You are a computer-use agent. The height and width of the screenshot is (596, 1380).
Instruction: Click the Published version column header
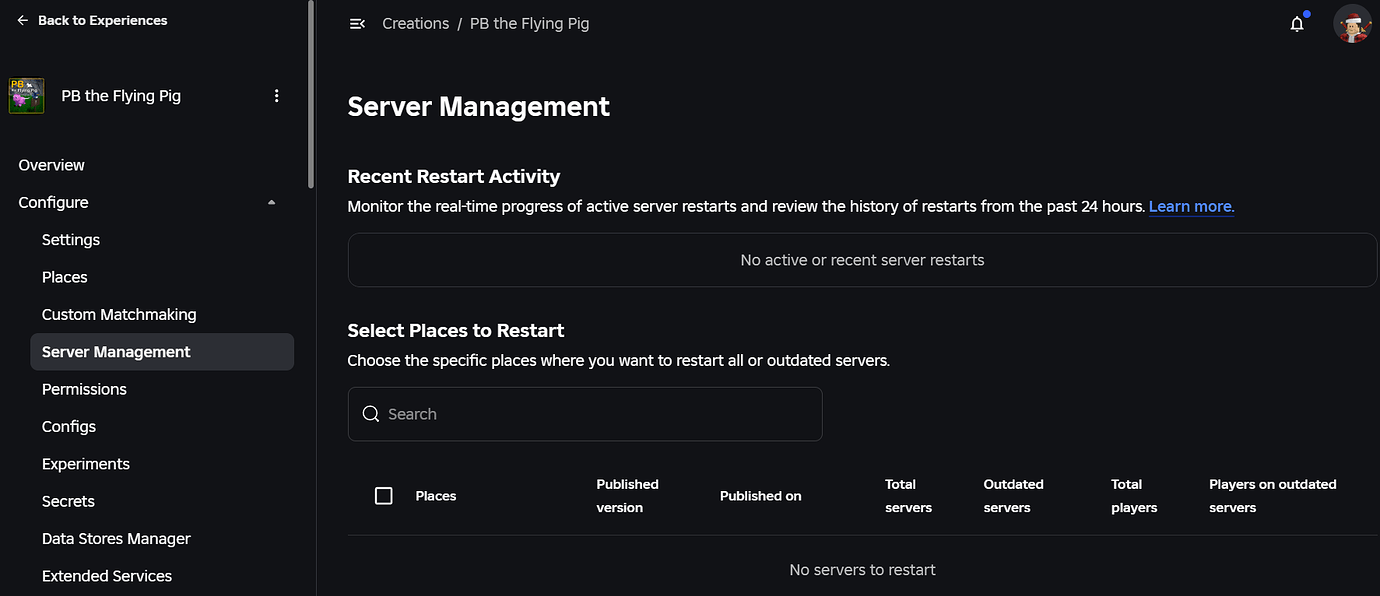628,496
